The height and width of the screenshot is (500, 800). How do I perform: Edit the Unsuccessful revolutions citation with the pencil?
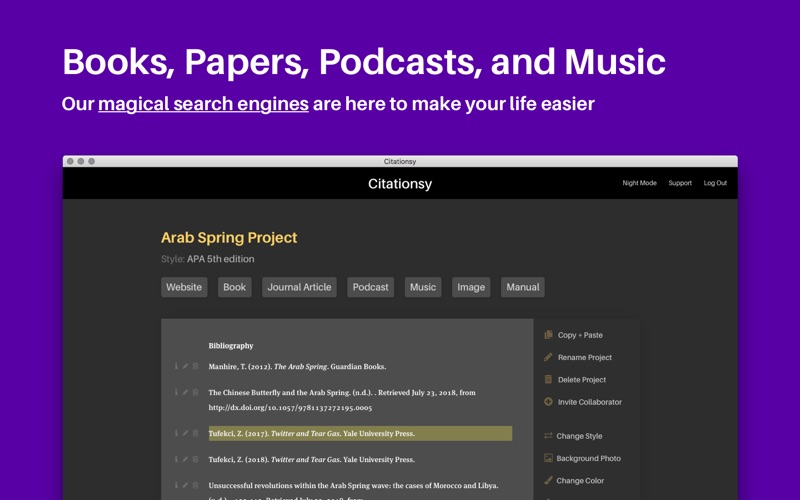tap(185, 485)
